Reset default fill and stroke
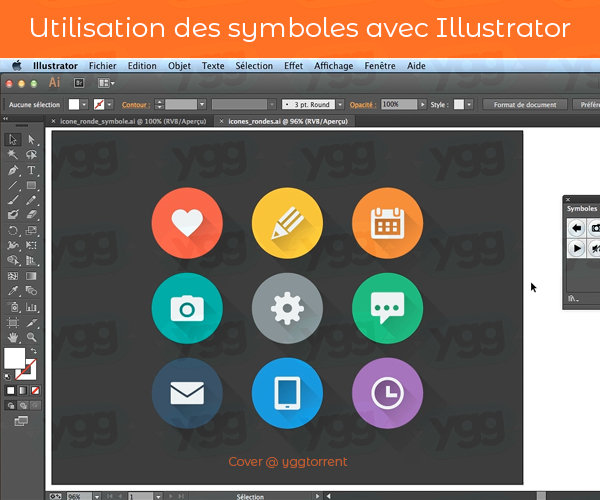 [7, 377]
